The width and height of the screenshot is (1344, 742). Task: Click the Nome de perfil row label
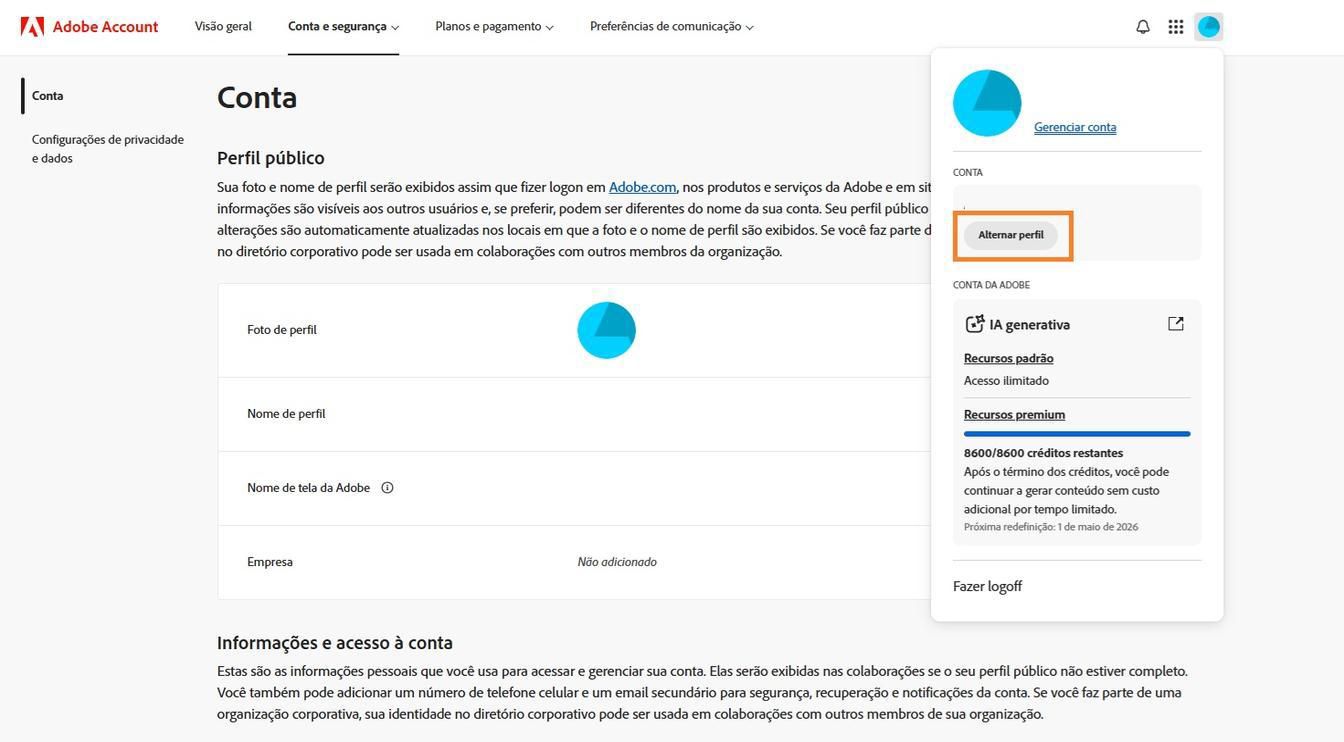[x=286, y=414]
